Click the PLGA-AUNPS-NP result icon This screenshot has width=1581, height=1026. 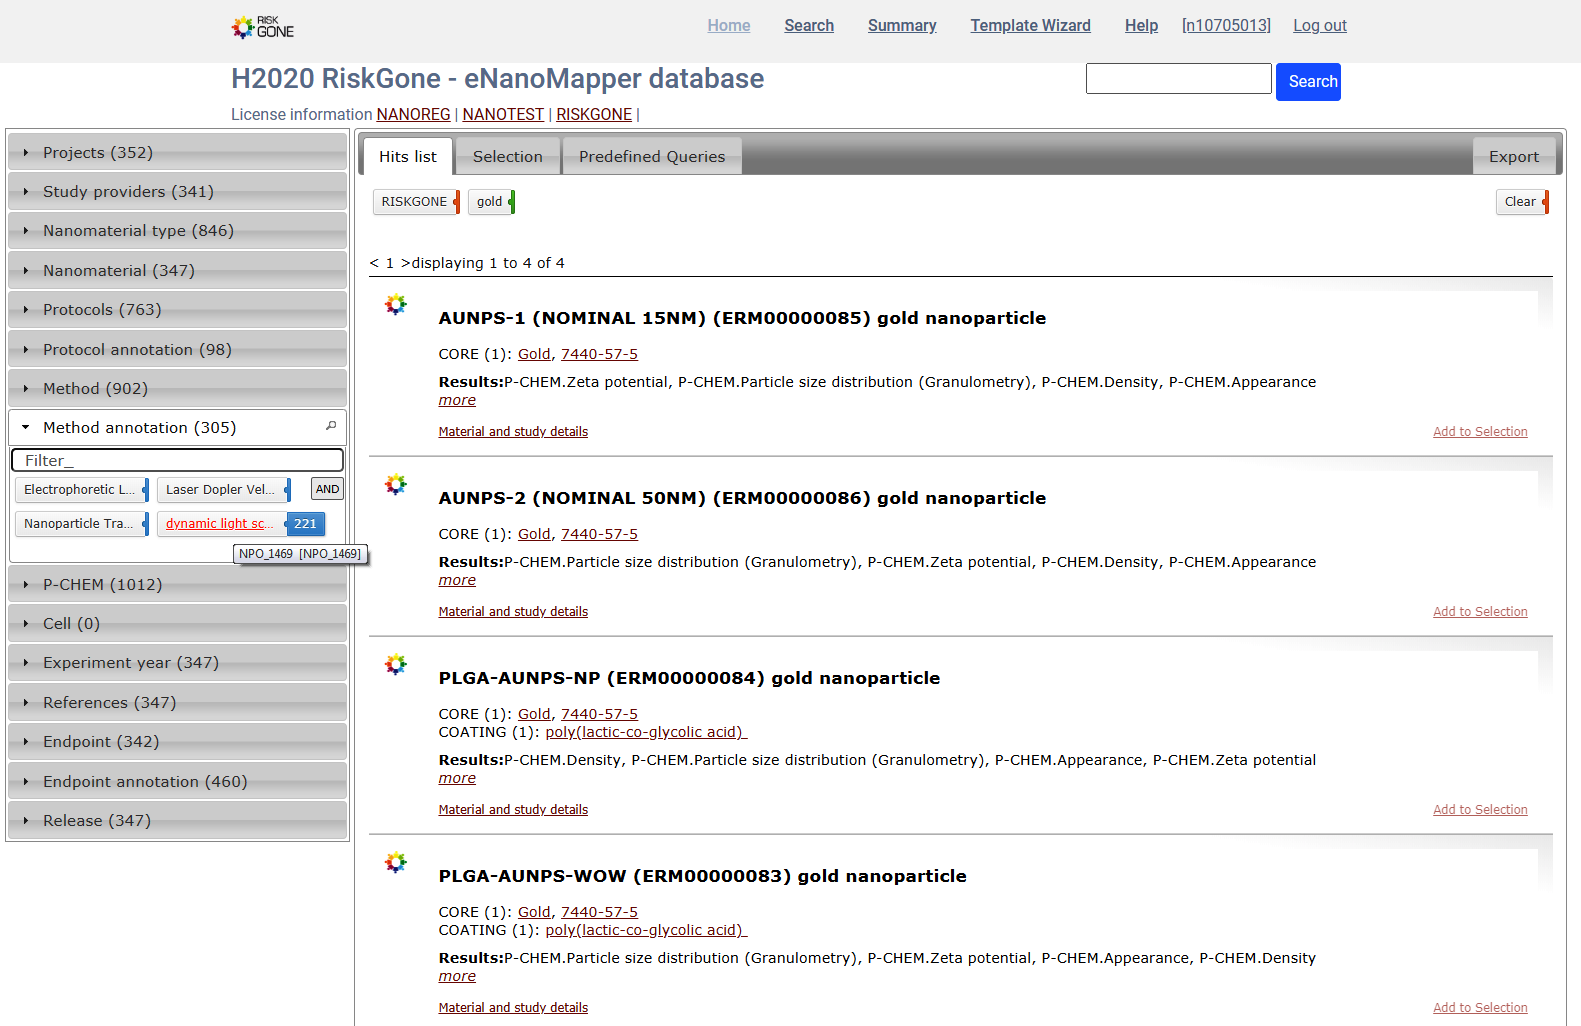(x=396, y=665)
